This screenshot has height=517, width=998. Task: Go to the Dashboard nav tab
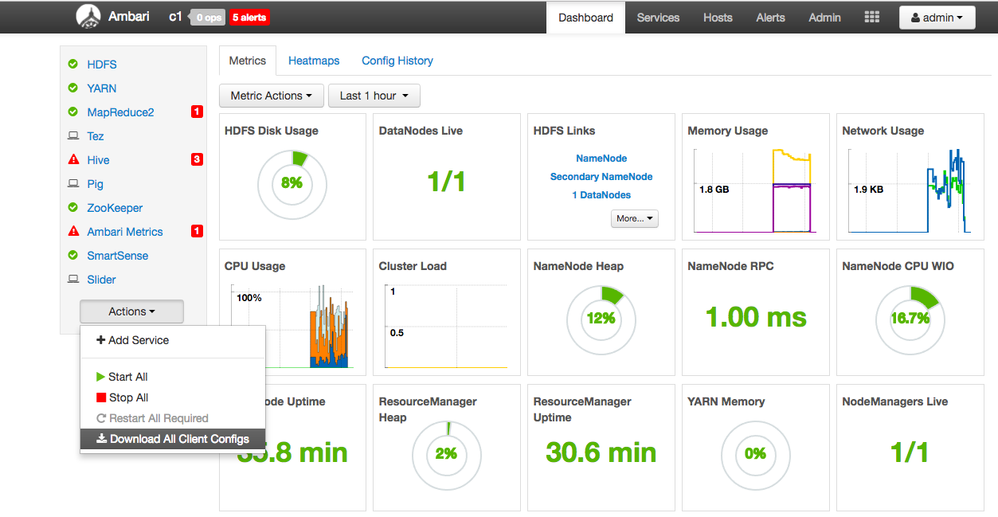[586, 18]
